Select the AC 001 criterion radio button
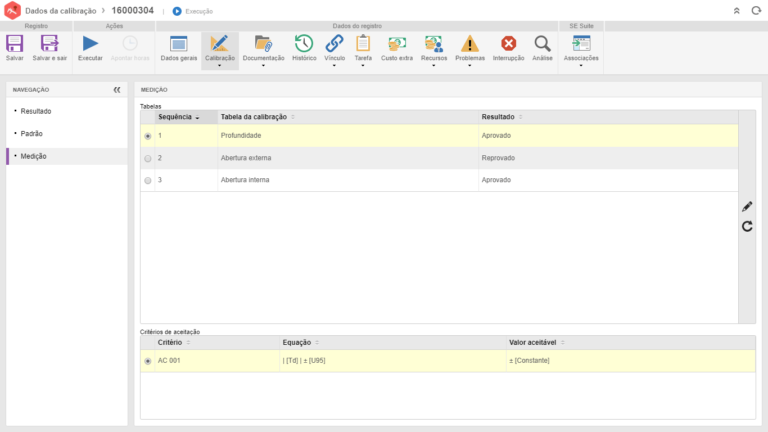Screen dimensions: 768x432 point(148,361)
